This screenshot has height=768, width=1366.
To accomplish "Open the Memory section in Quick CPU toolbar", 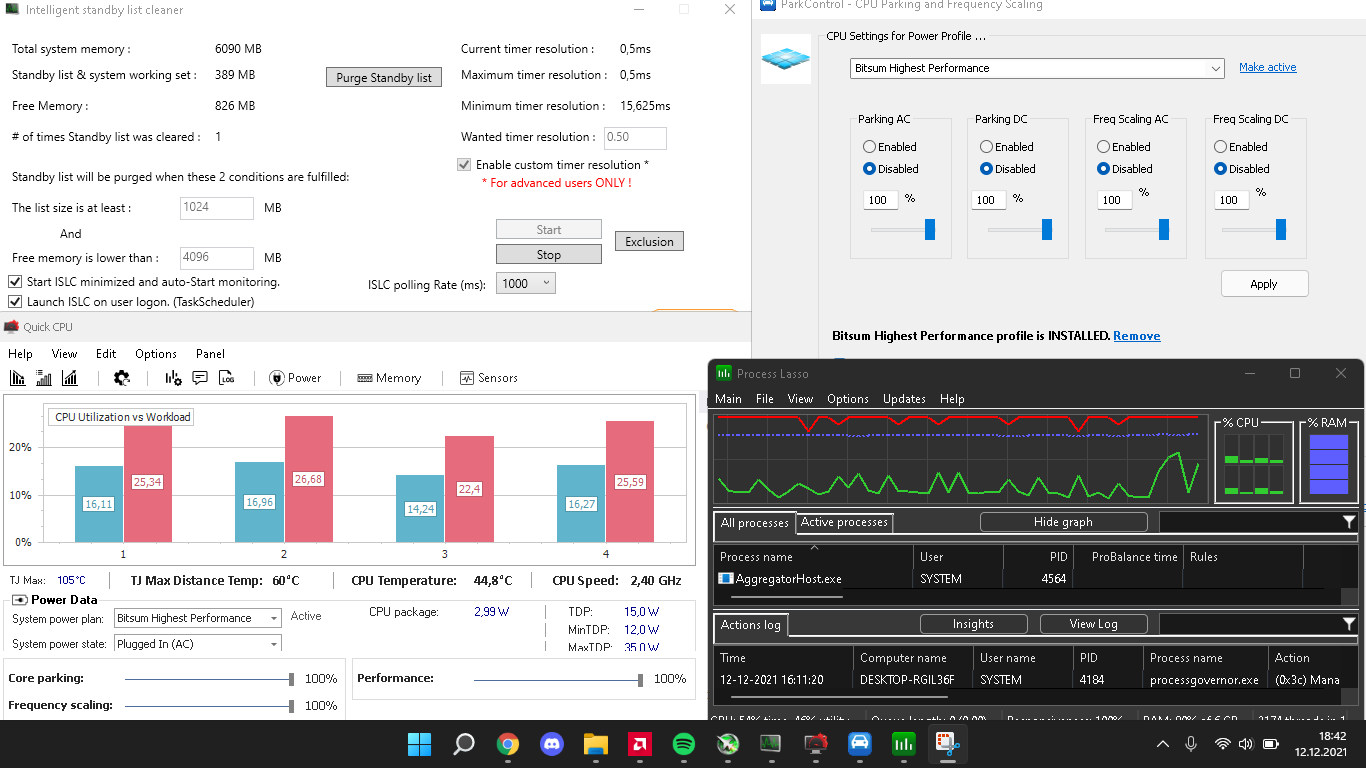I will [x=389, y=378].
